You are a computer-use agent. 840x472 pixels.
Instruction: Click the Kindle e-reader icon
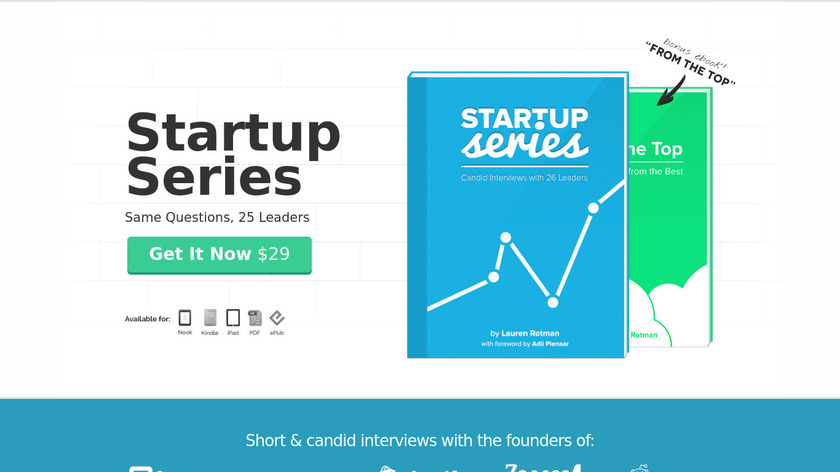[210, 318]
